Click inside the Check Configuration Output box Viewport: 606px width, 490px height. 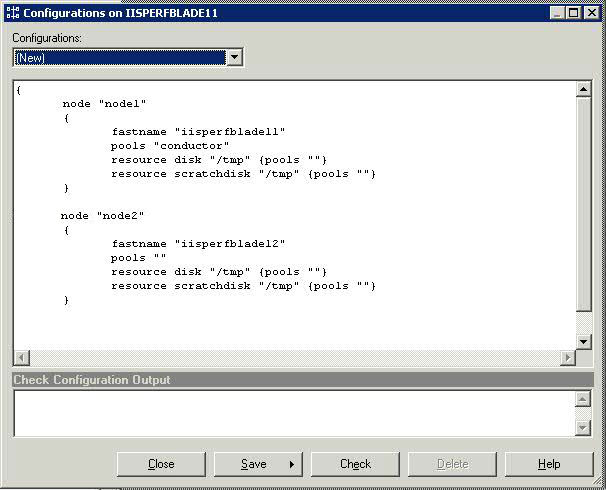coord(294,413)
